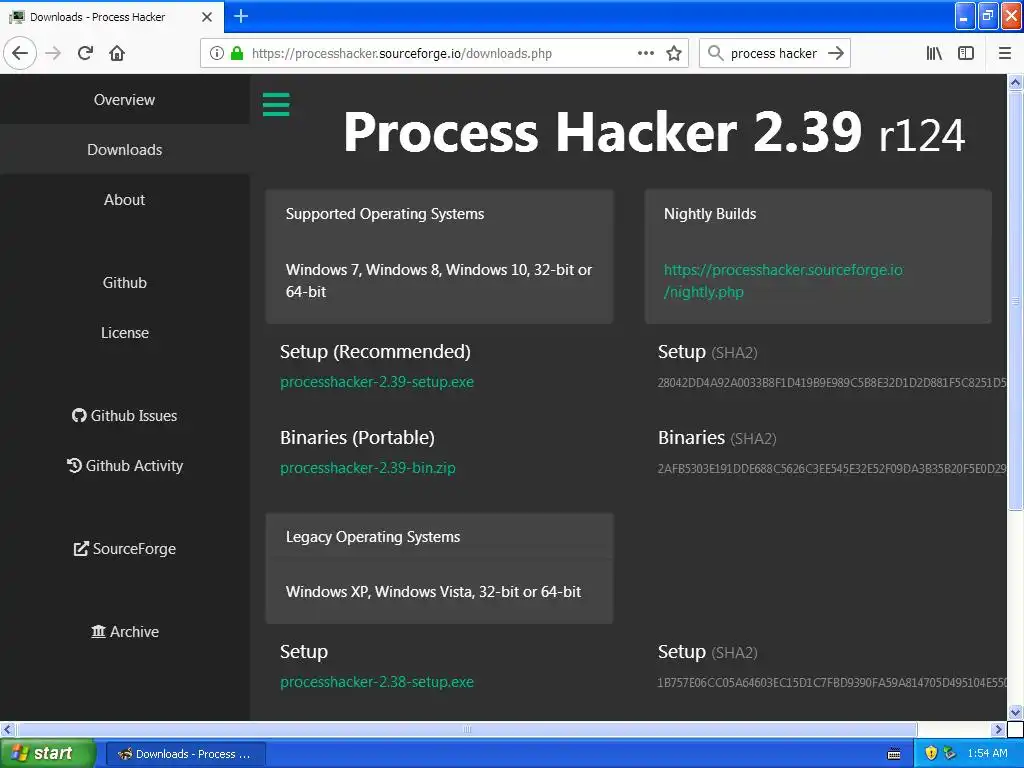Download processhacker-2.39-bin.zip

pyautogui.click(x=368, y=468)
